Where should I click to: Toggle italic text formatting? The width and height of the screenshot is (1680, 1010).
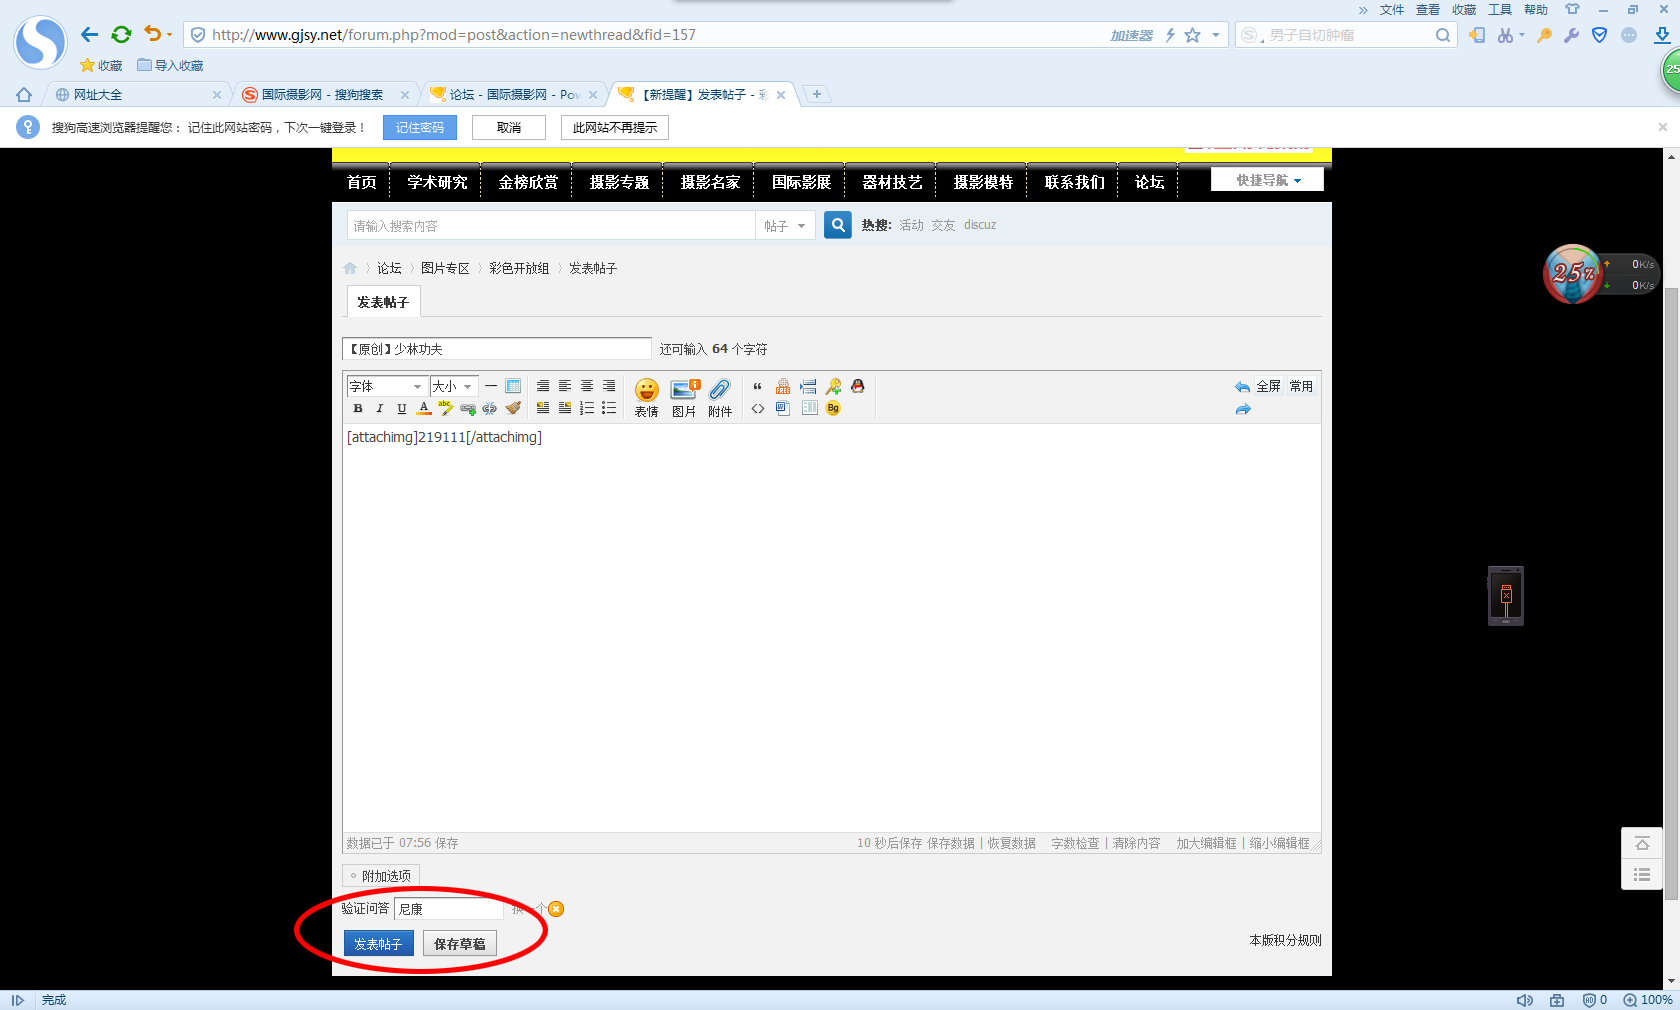(380, 408)
